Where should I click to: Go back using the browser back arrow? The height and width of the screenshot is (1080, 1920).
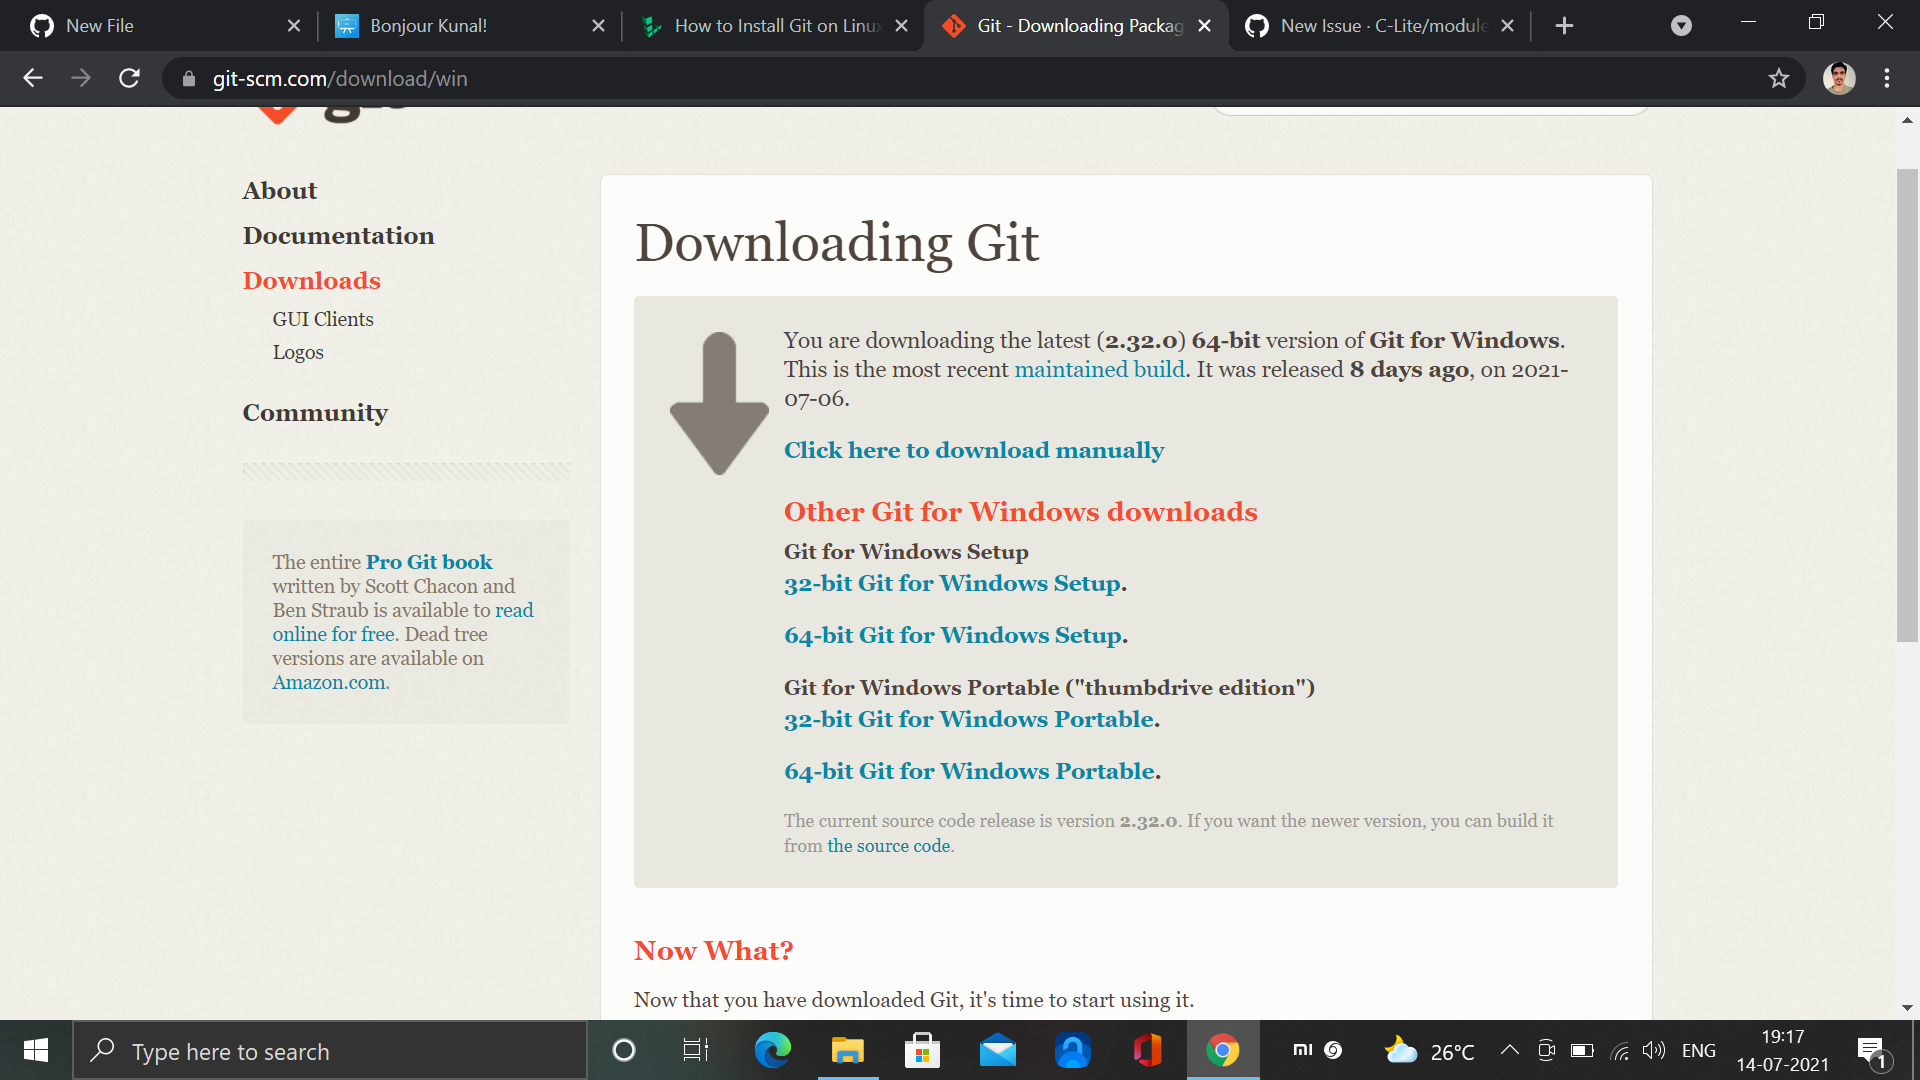pos(33,78)
